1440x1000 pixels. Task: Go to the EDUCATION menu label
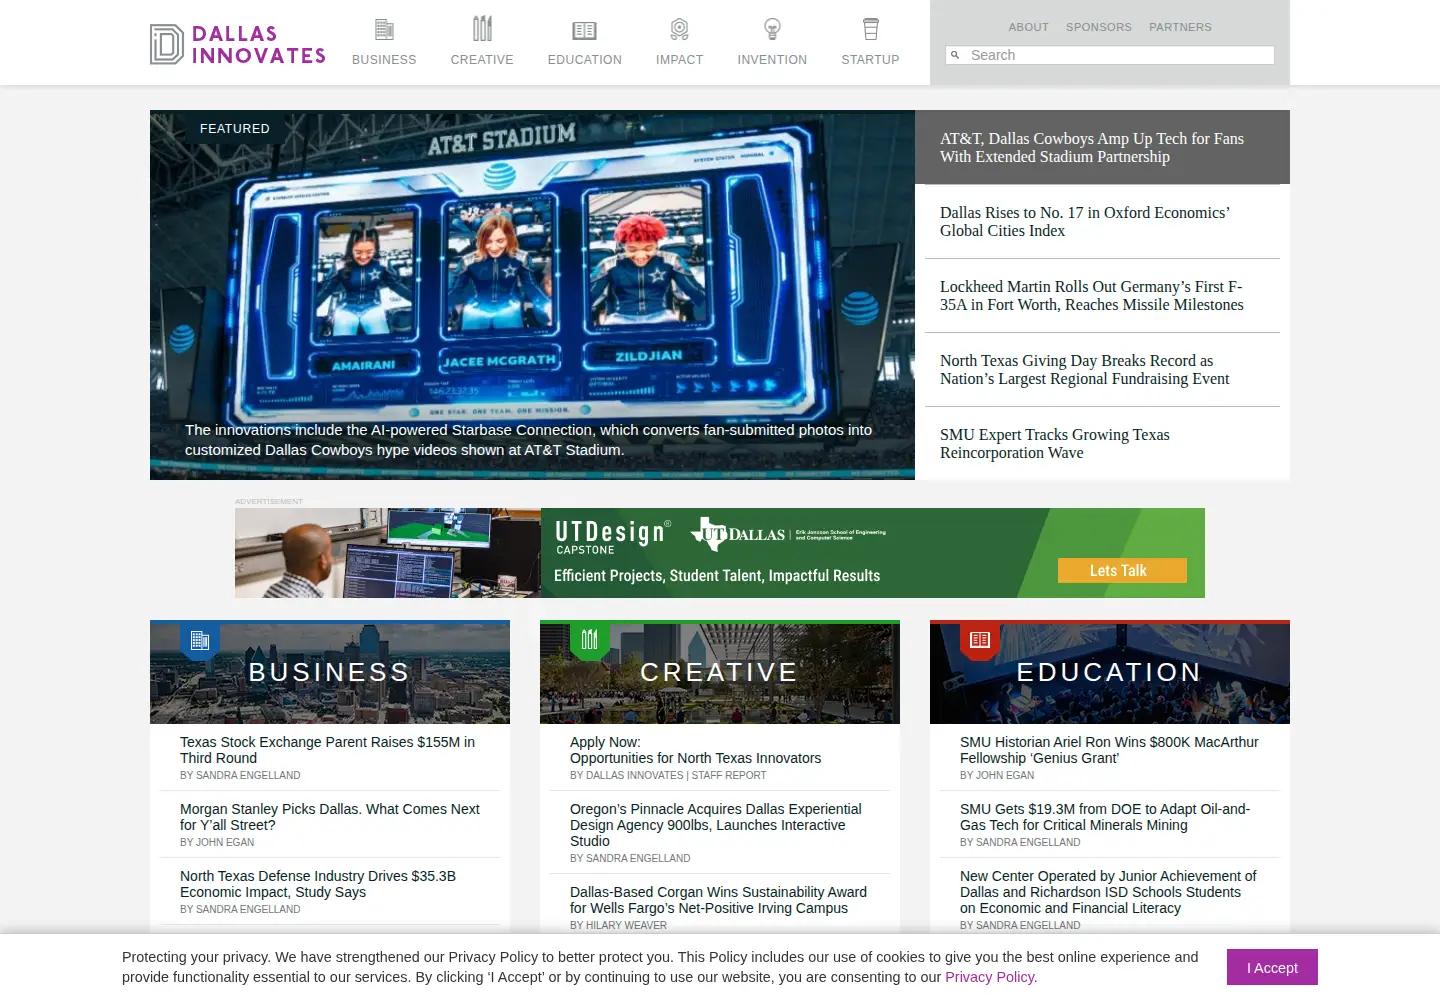pos(585,60)
